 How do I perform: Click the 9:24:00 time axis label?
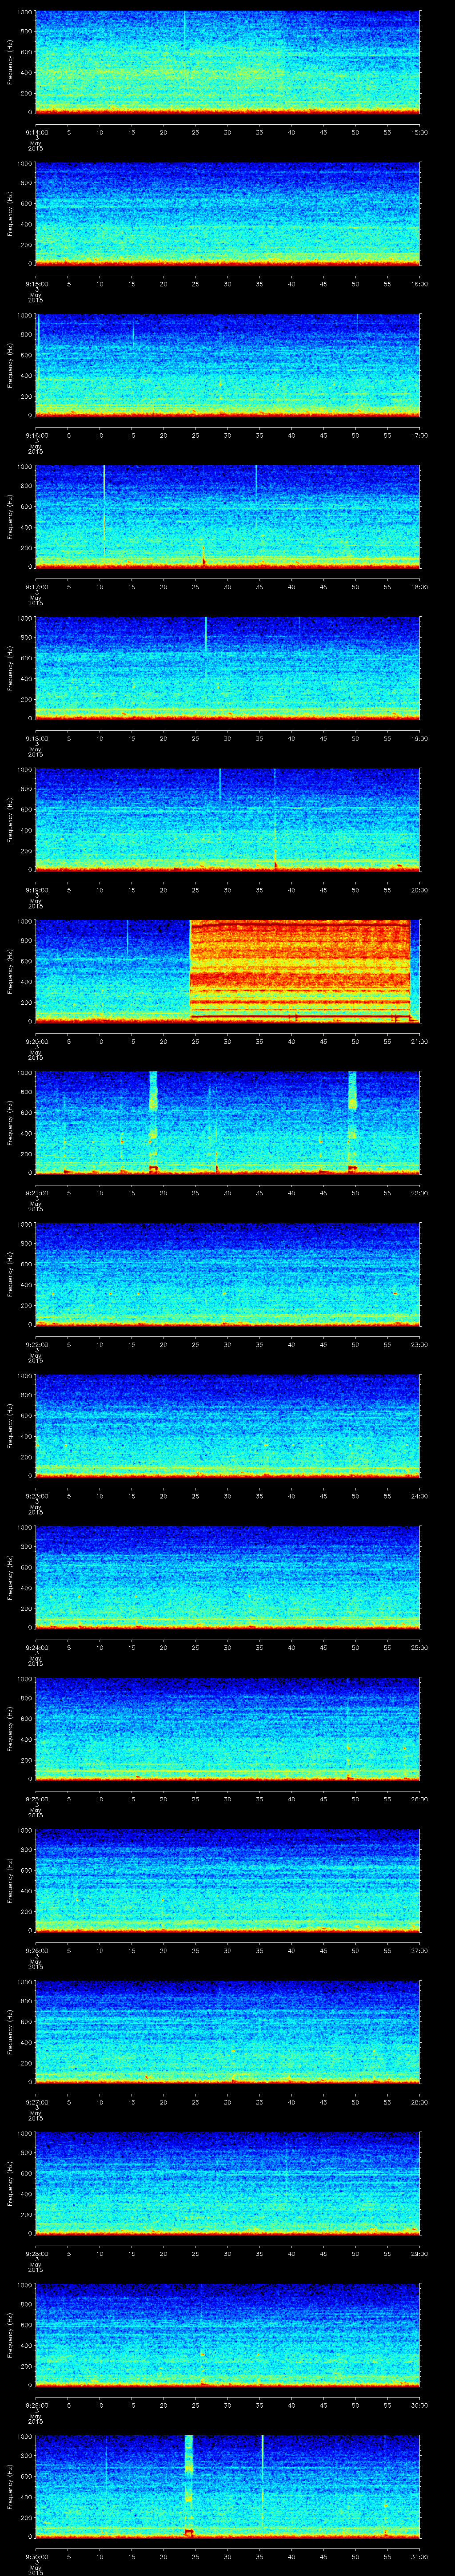35,1647
